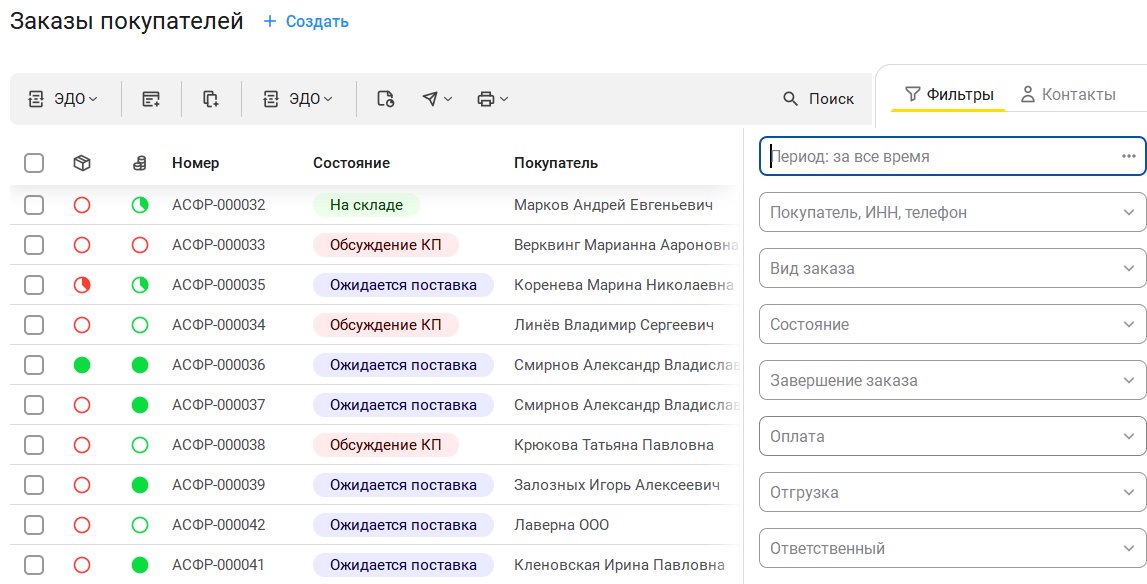Open order number АСФР-000042
1147x584 pixels.
click(219, 525)
